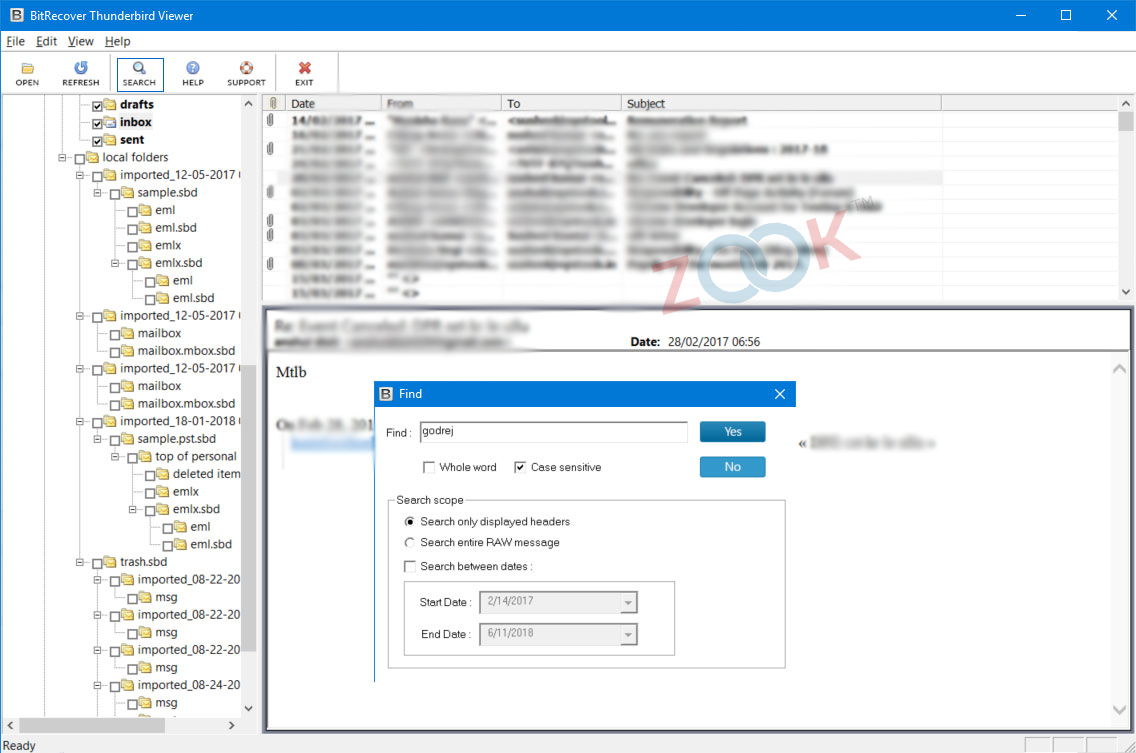Click folder tree scroll-right arrow
The image size is (1136, 753).
pos(231,725)
